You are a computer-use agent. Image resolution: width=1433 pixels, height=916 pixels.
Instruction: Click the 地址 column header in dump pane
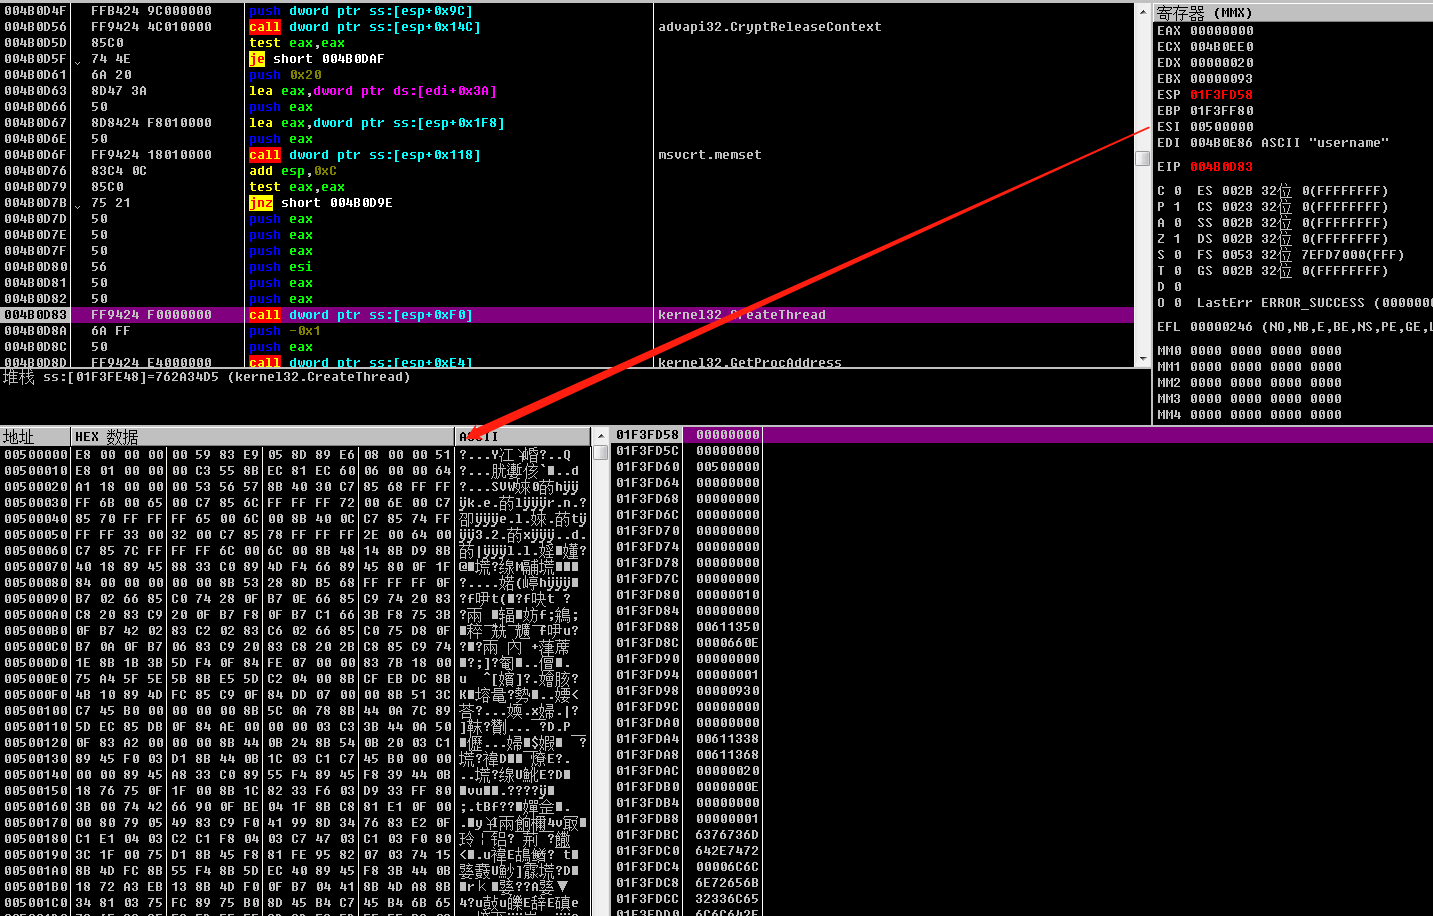(35, 436)
